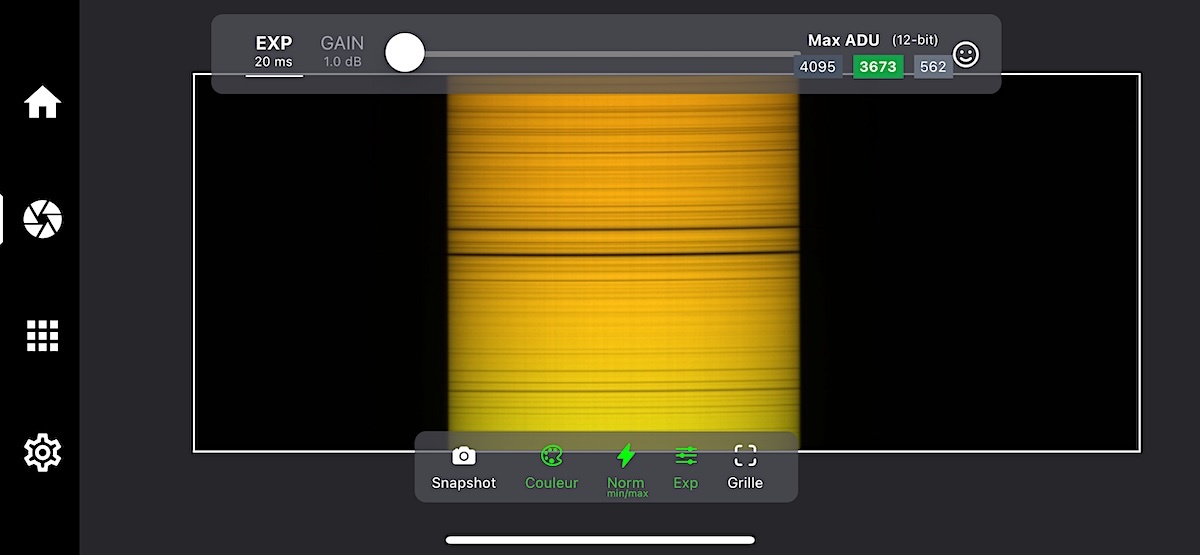Screen dimensions: 1200x555
Task: Go to the Home screen
Action: (42, 102)
